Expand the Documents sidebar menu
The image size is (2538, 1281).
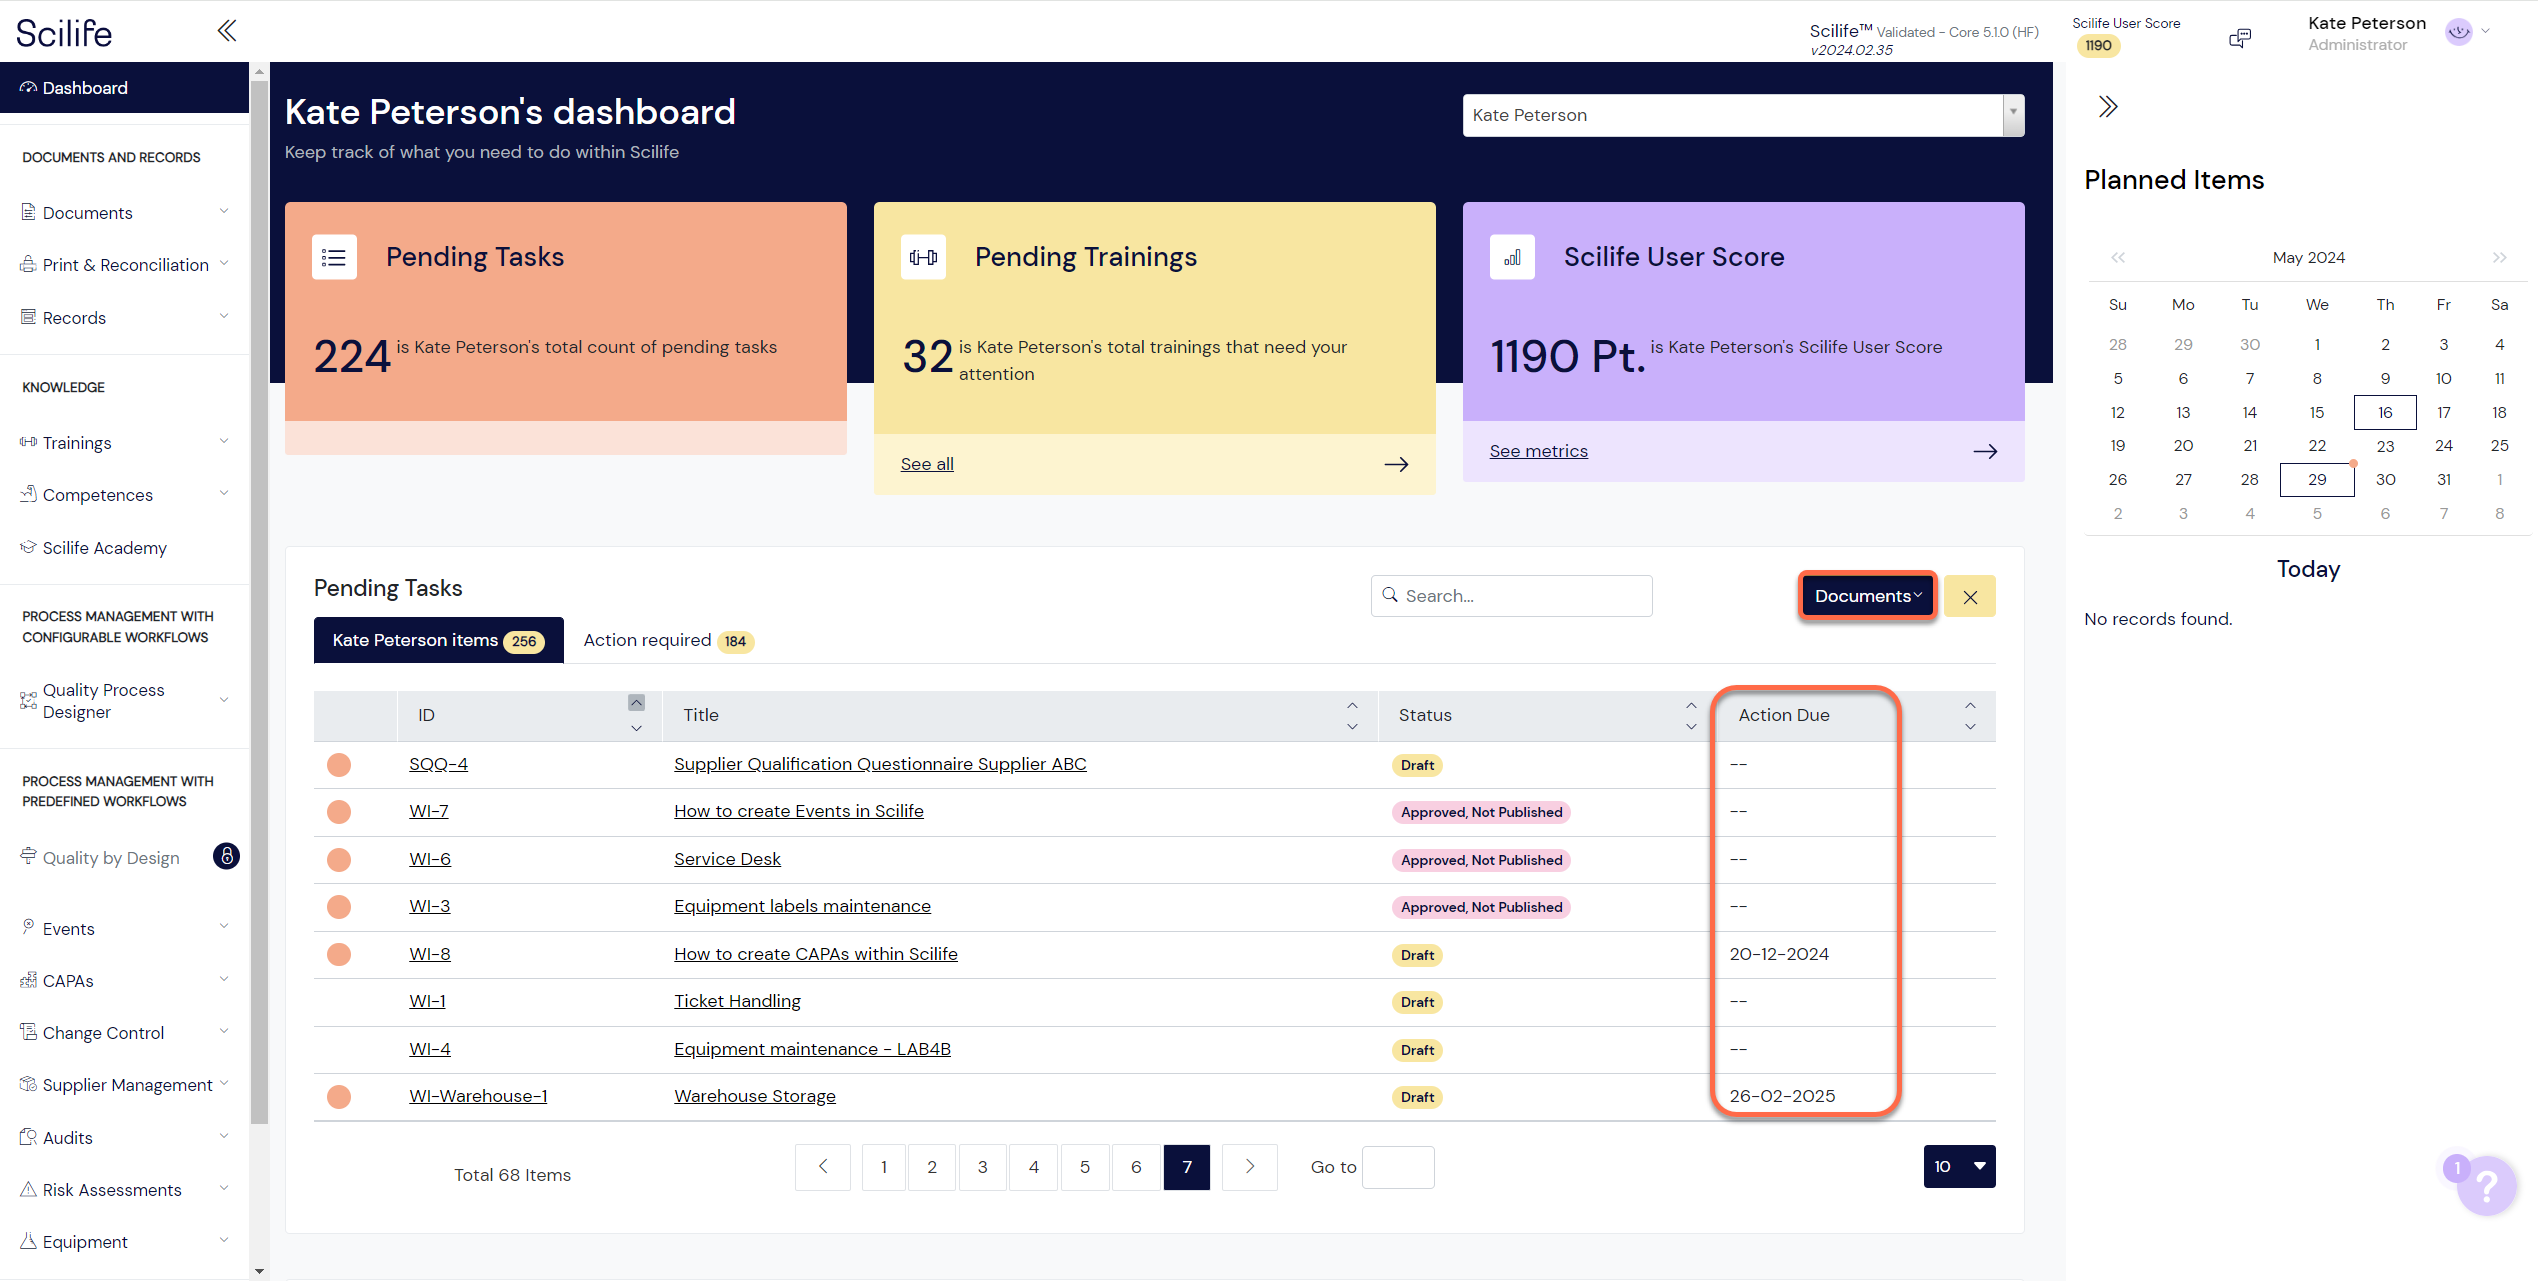click(x=224, y=211)
